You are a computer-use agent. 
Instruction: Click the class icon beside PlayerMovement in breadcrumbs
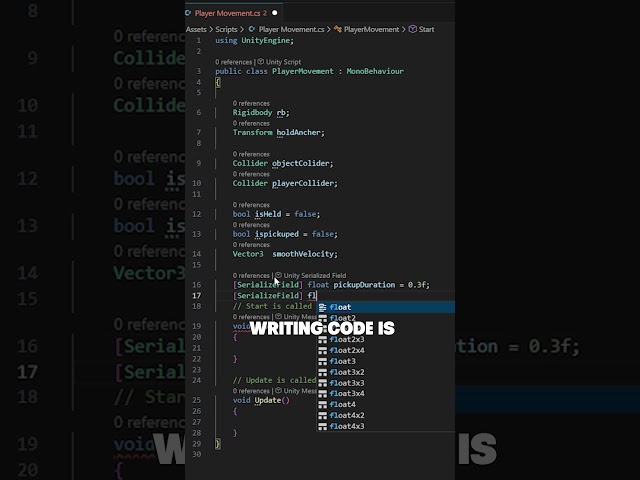point(337,30)
